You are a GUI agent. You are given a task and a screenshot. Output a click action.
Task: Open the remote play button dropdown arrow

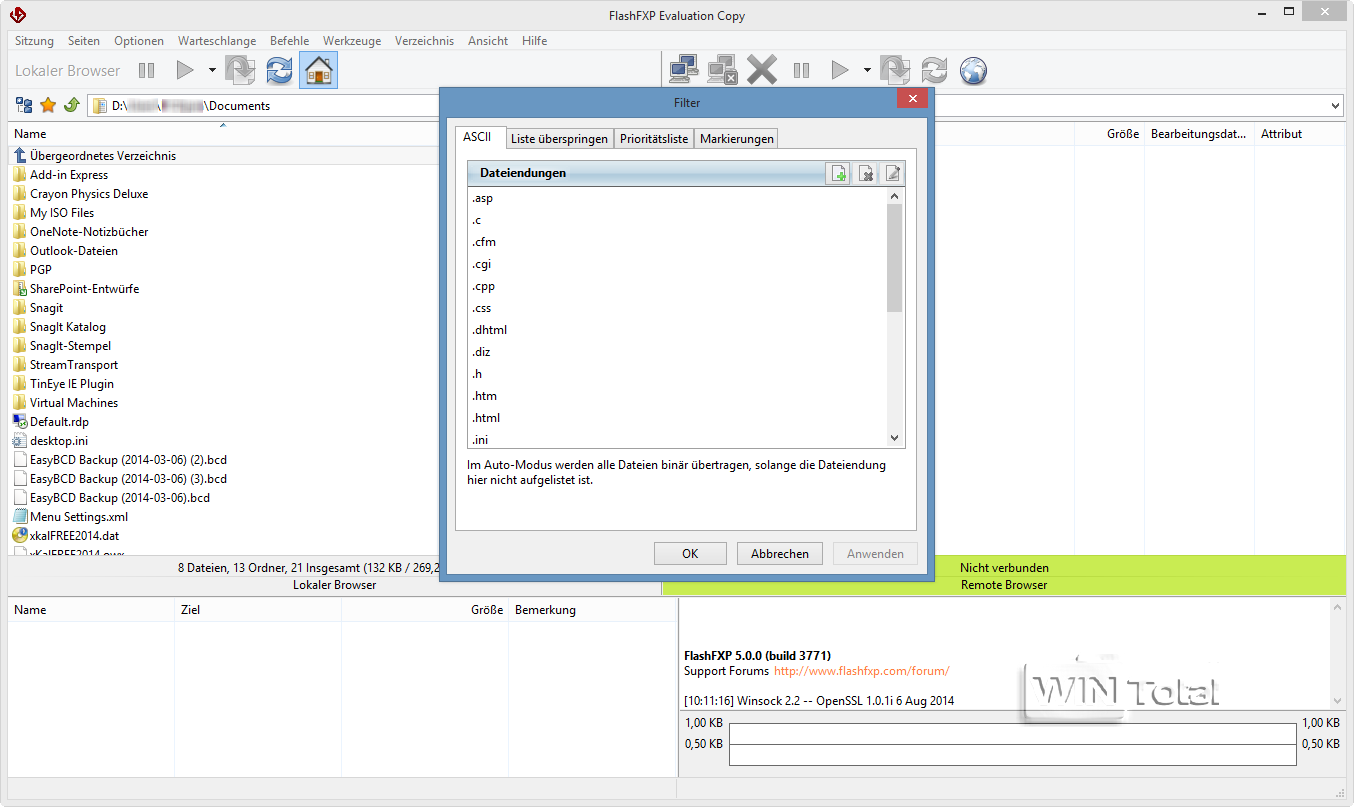click(x=867, y=70)
